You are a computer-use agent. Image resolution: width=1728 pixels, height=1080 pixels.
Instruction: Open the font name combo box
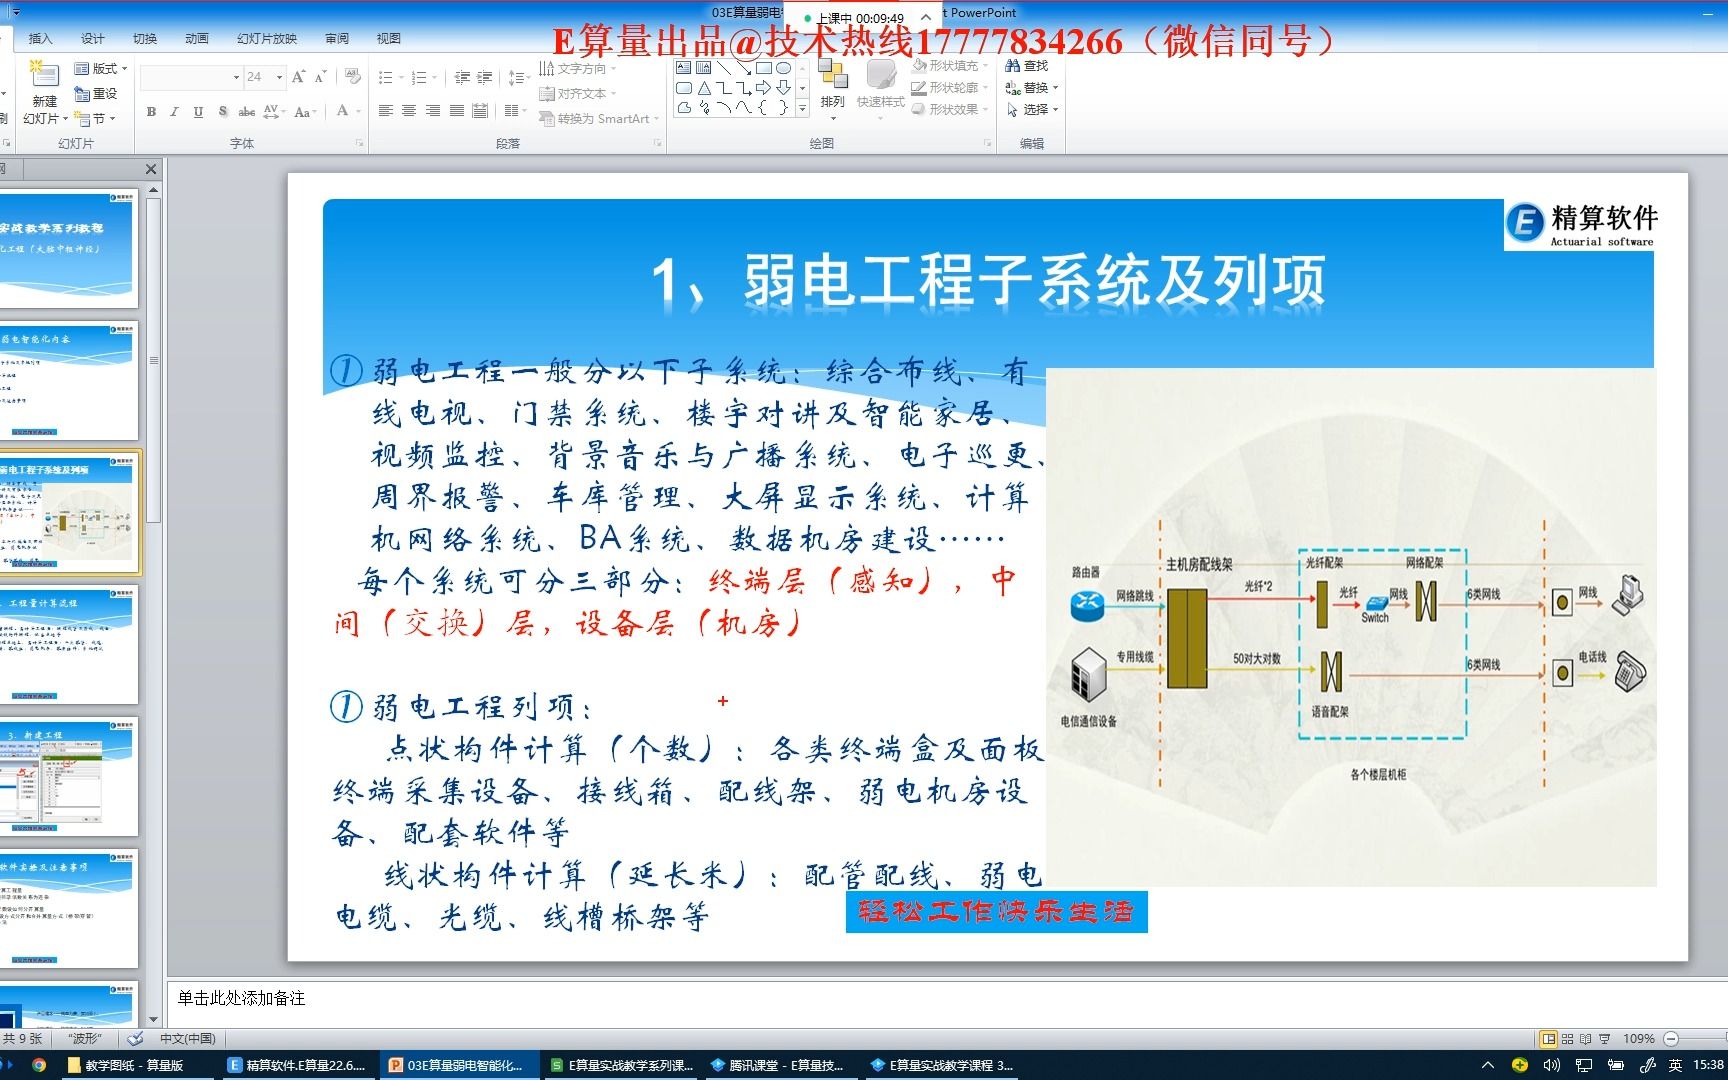(191, 77)
